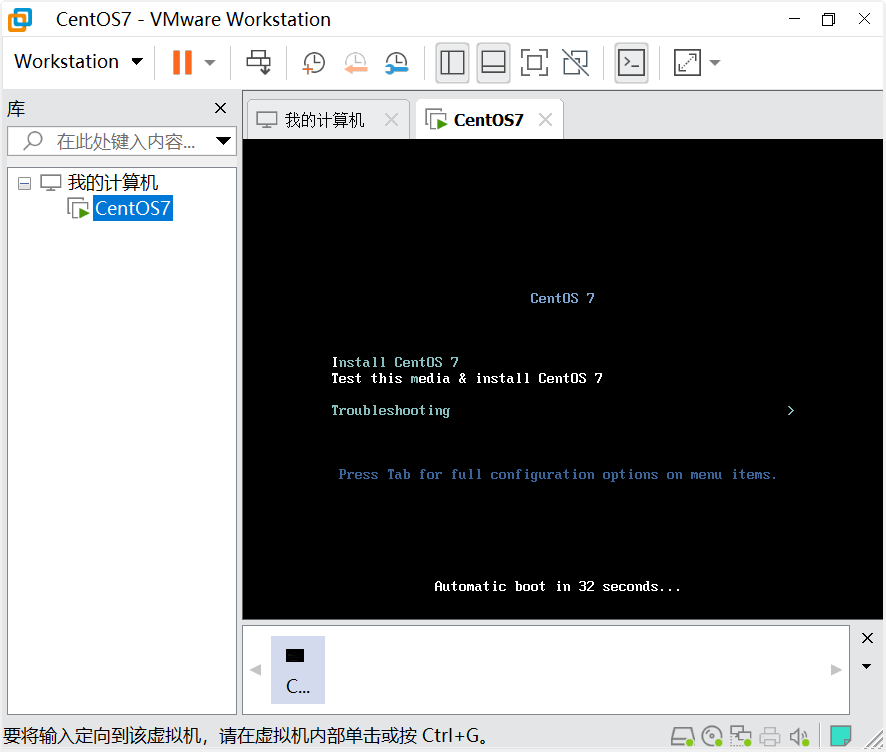
Task: Send Ctrl+Alt+Del to the virtual machine
Action: click(x=259, y=62)
